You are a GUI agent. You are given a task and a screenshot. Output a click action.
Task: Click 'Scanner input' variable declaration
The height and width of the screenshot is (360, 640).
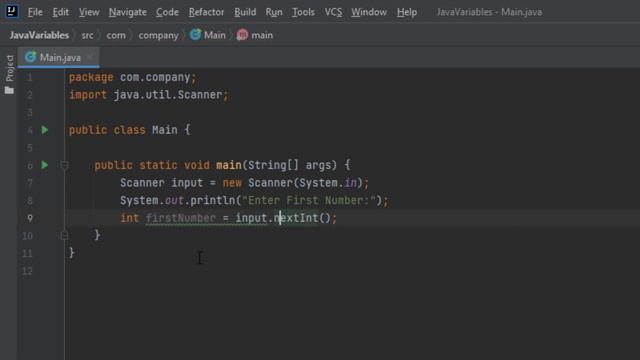(162, 183)
